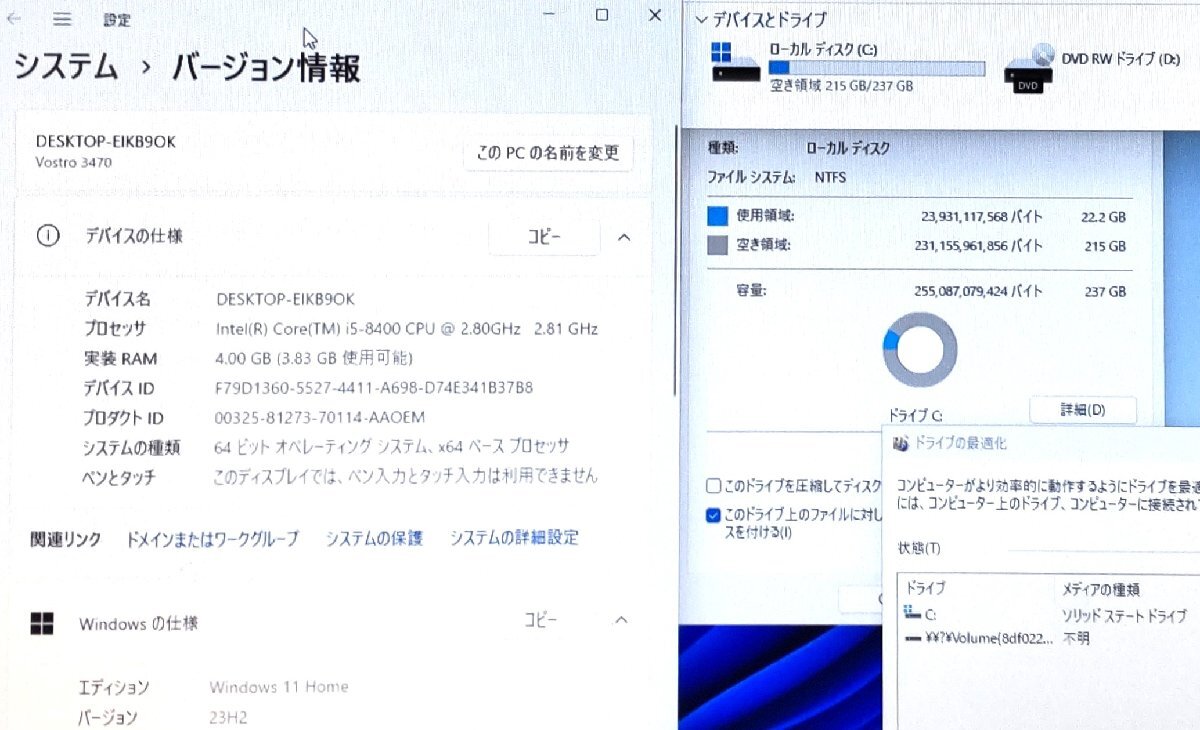Click the Windows logo beside Windows の仕様
1200x730 pixels.
pyautogui.click(x=42, y=623)
